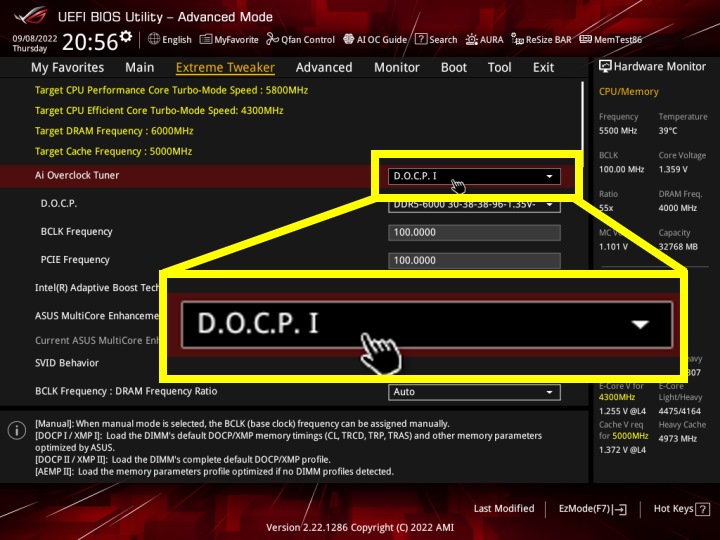
Task: Click the PCIE Frequency label
Action: coord(75,260)
